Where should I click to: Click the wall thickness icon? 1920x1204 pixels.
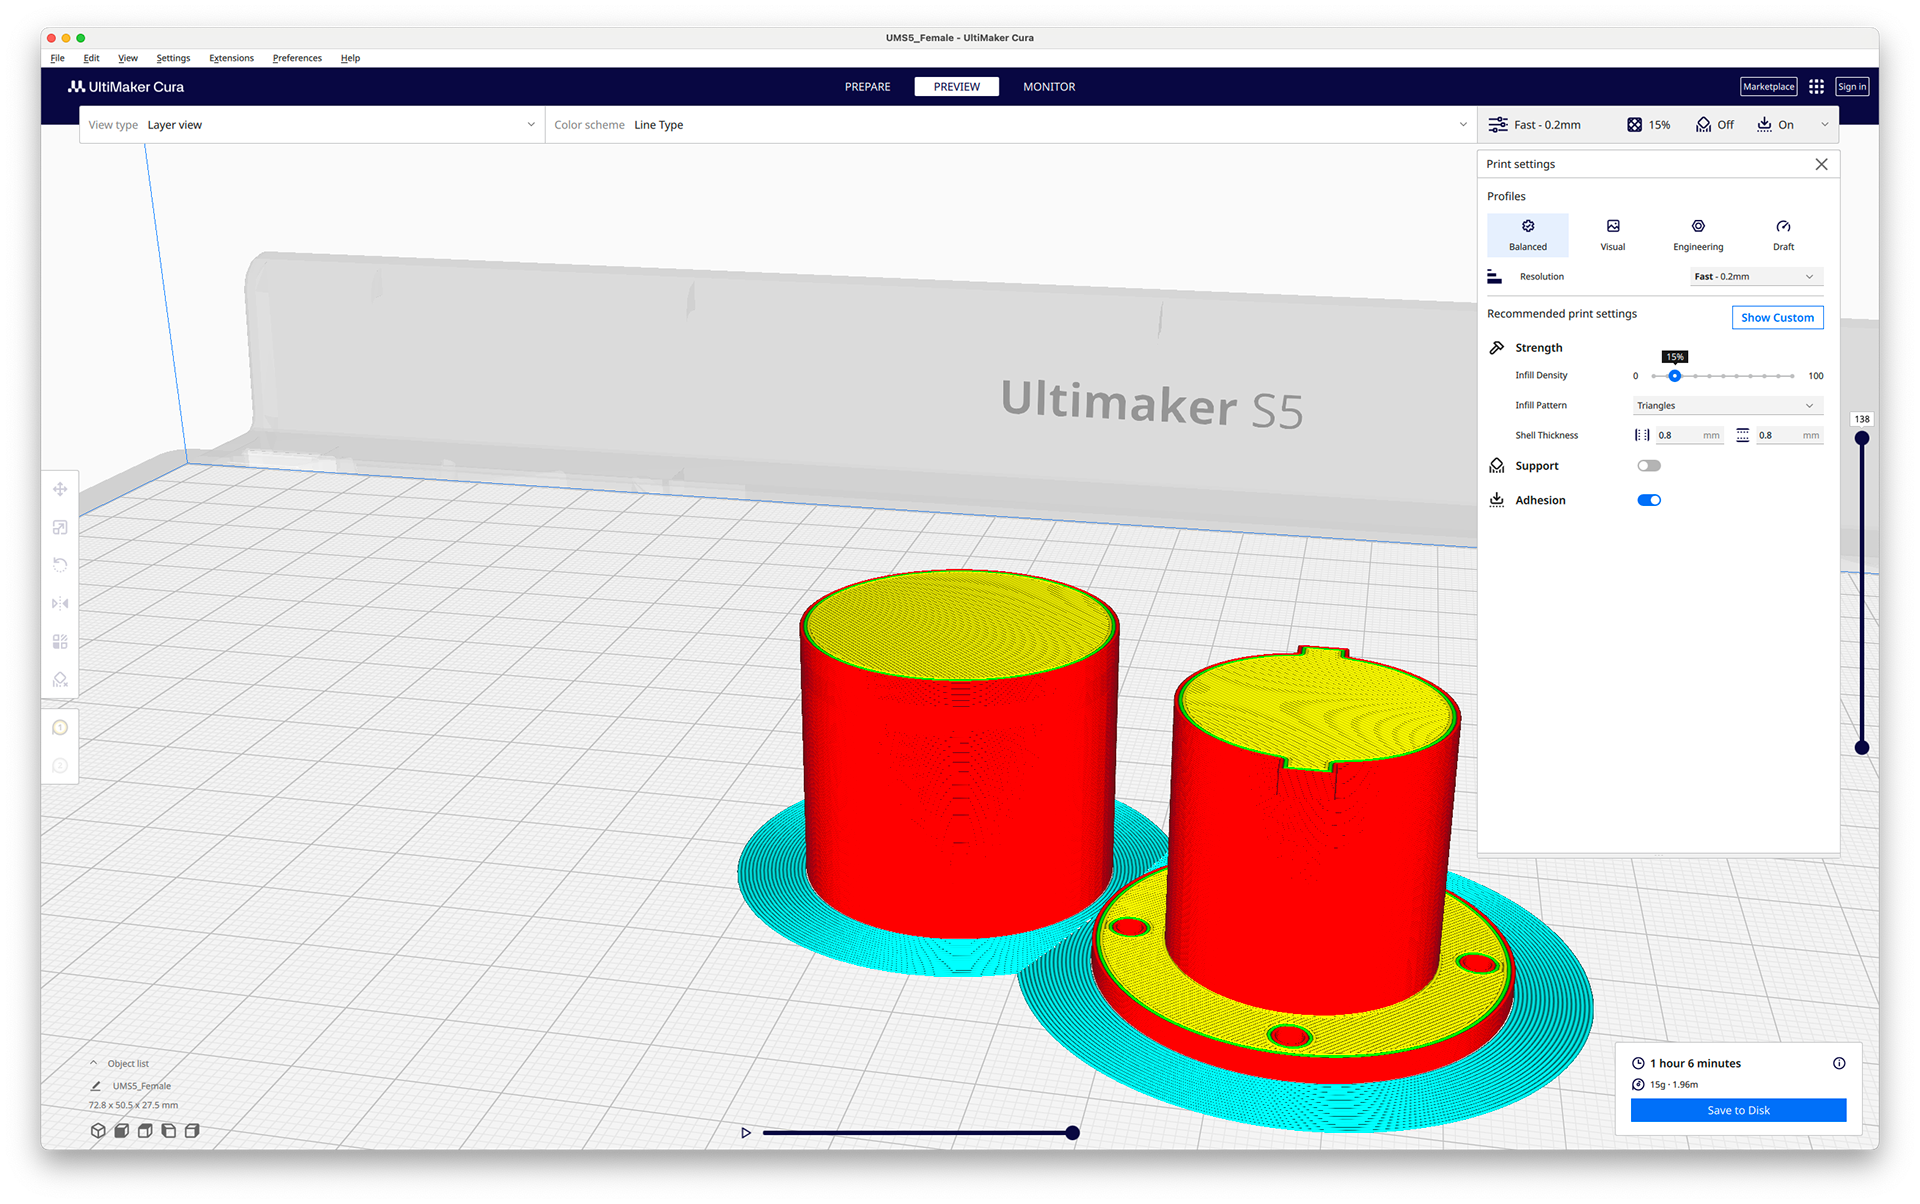pyautogui.click(x=1641, y=435)
